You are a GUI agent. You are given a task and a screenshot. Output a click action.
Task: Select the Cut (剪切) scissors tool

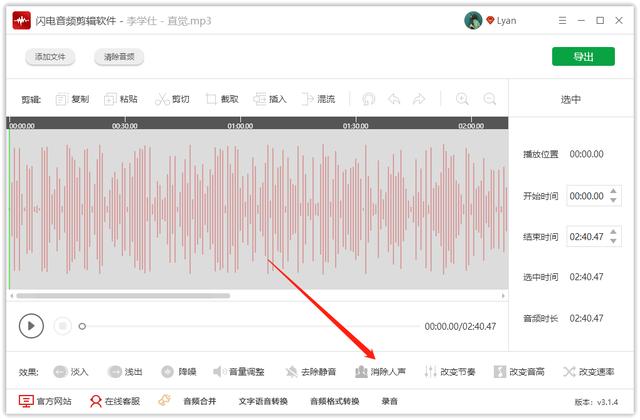[170, 99]
